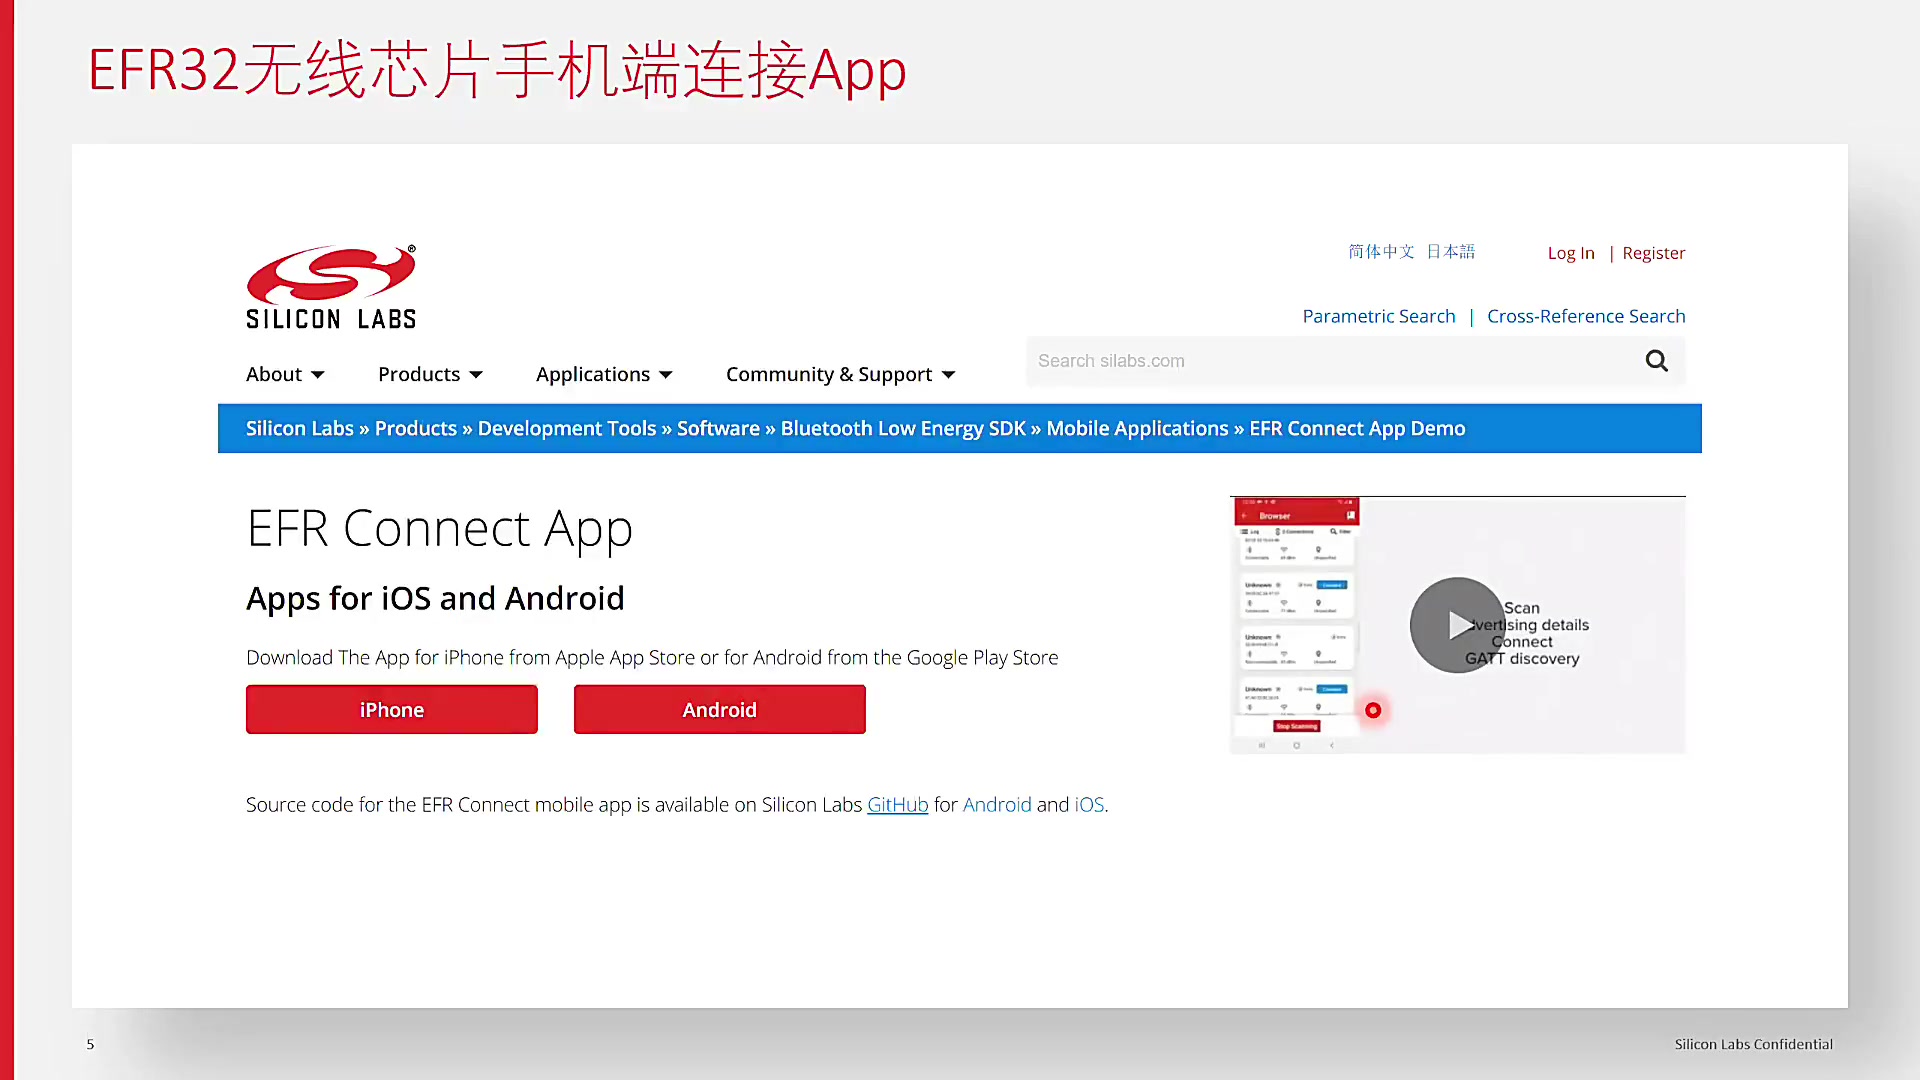Expand the Community & Support arrow

949,375
